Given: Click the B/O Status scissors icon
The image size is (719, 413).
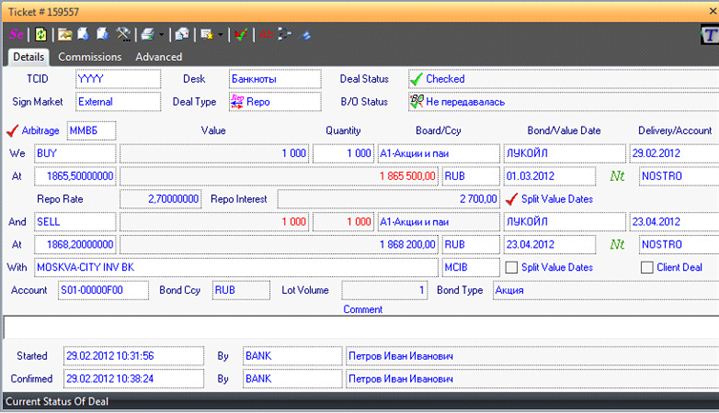Looking at the screenshot, I should [x=416, y=102].
